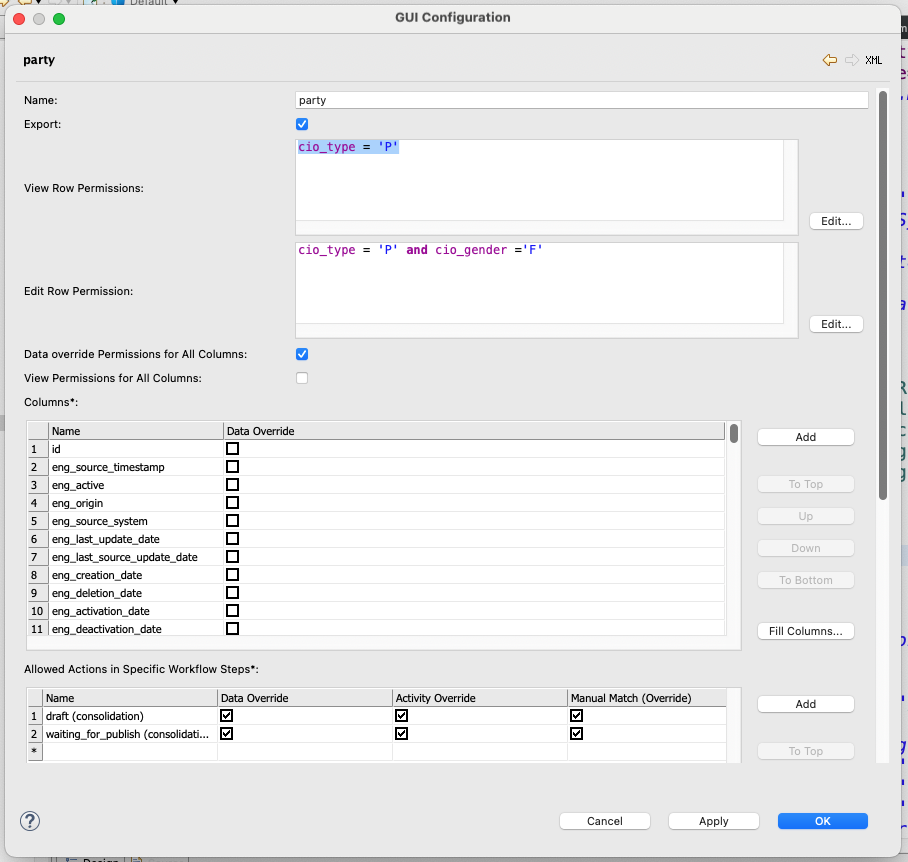Viewport: 908px width, 862px height.
Task: Uncheck Data override Permissions for All Columns
Action: 301,353
